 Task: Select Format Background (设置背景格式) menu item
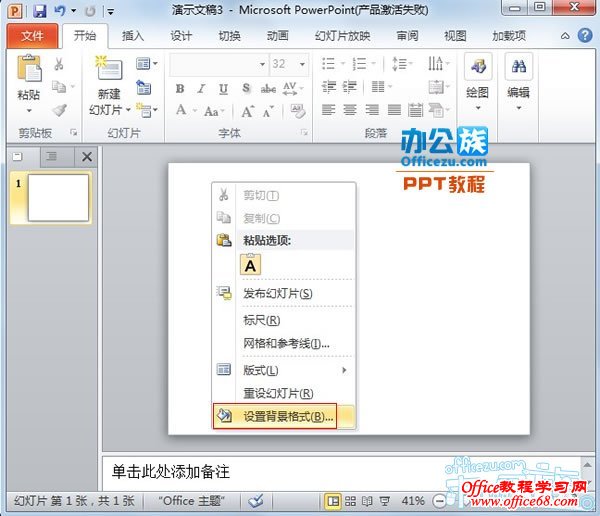(x=285, y=416)
